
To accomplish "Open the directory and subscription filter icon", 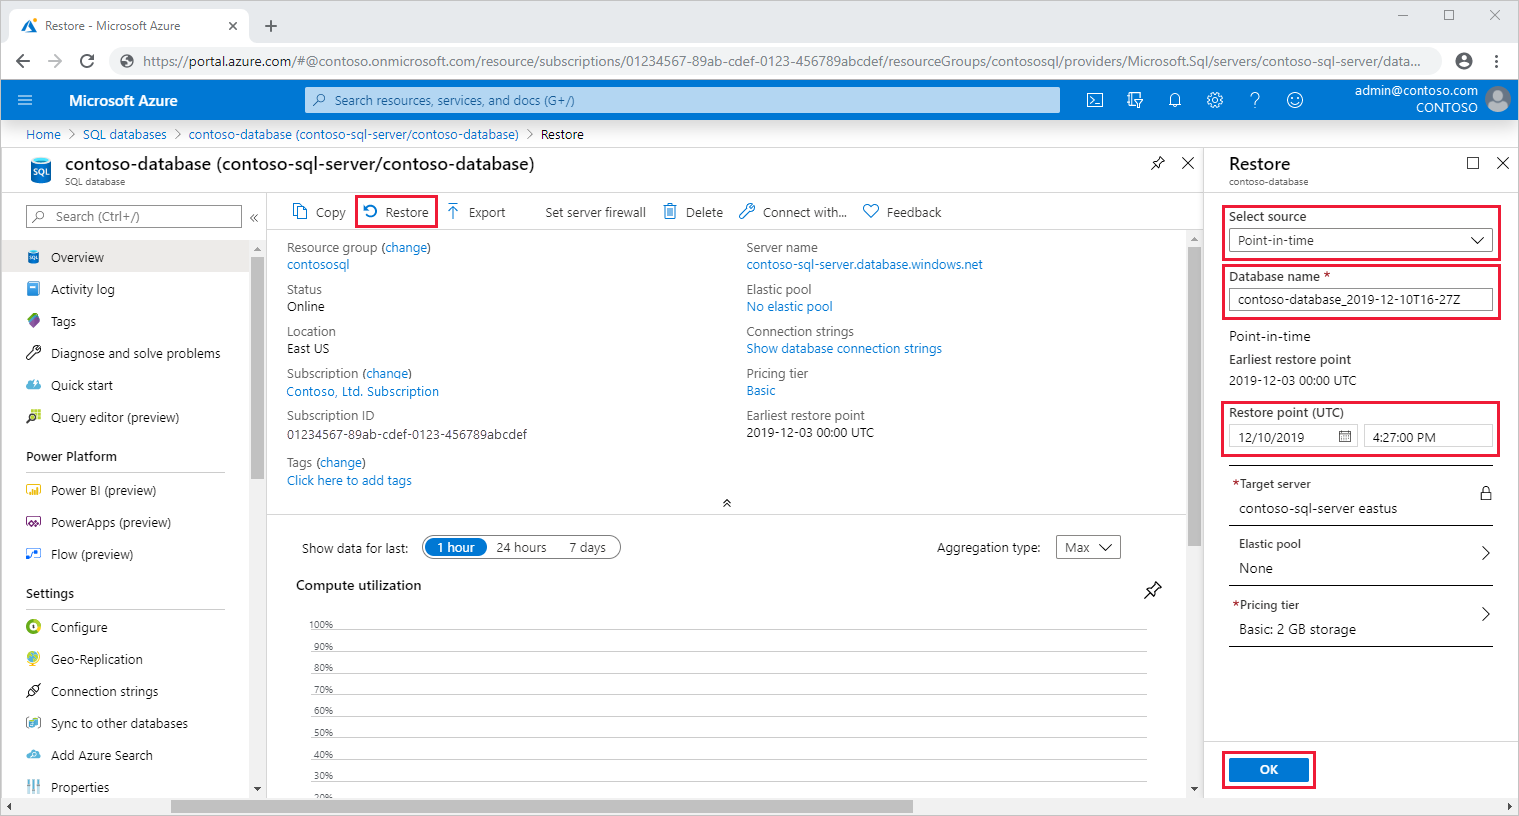I will [x=1135, y=100].
